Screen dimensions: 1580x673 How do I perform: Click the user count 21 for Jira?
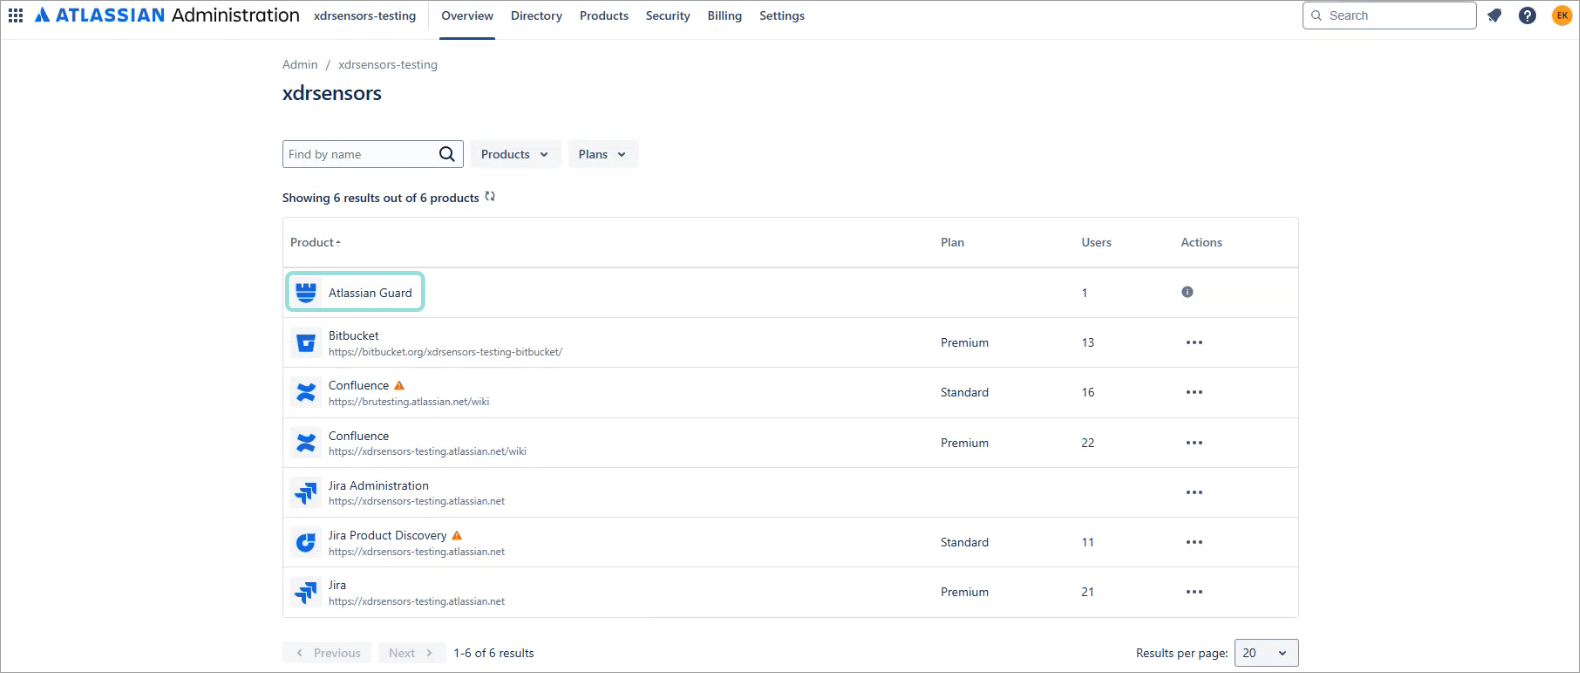point(1088,592)
